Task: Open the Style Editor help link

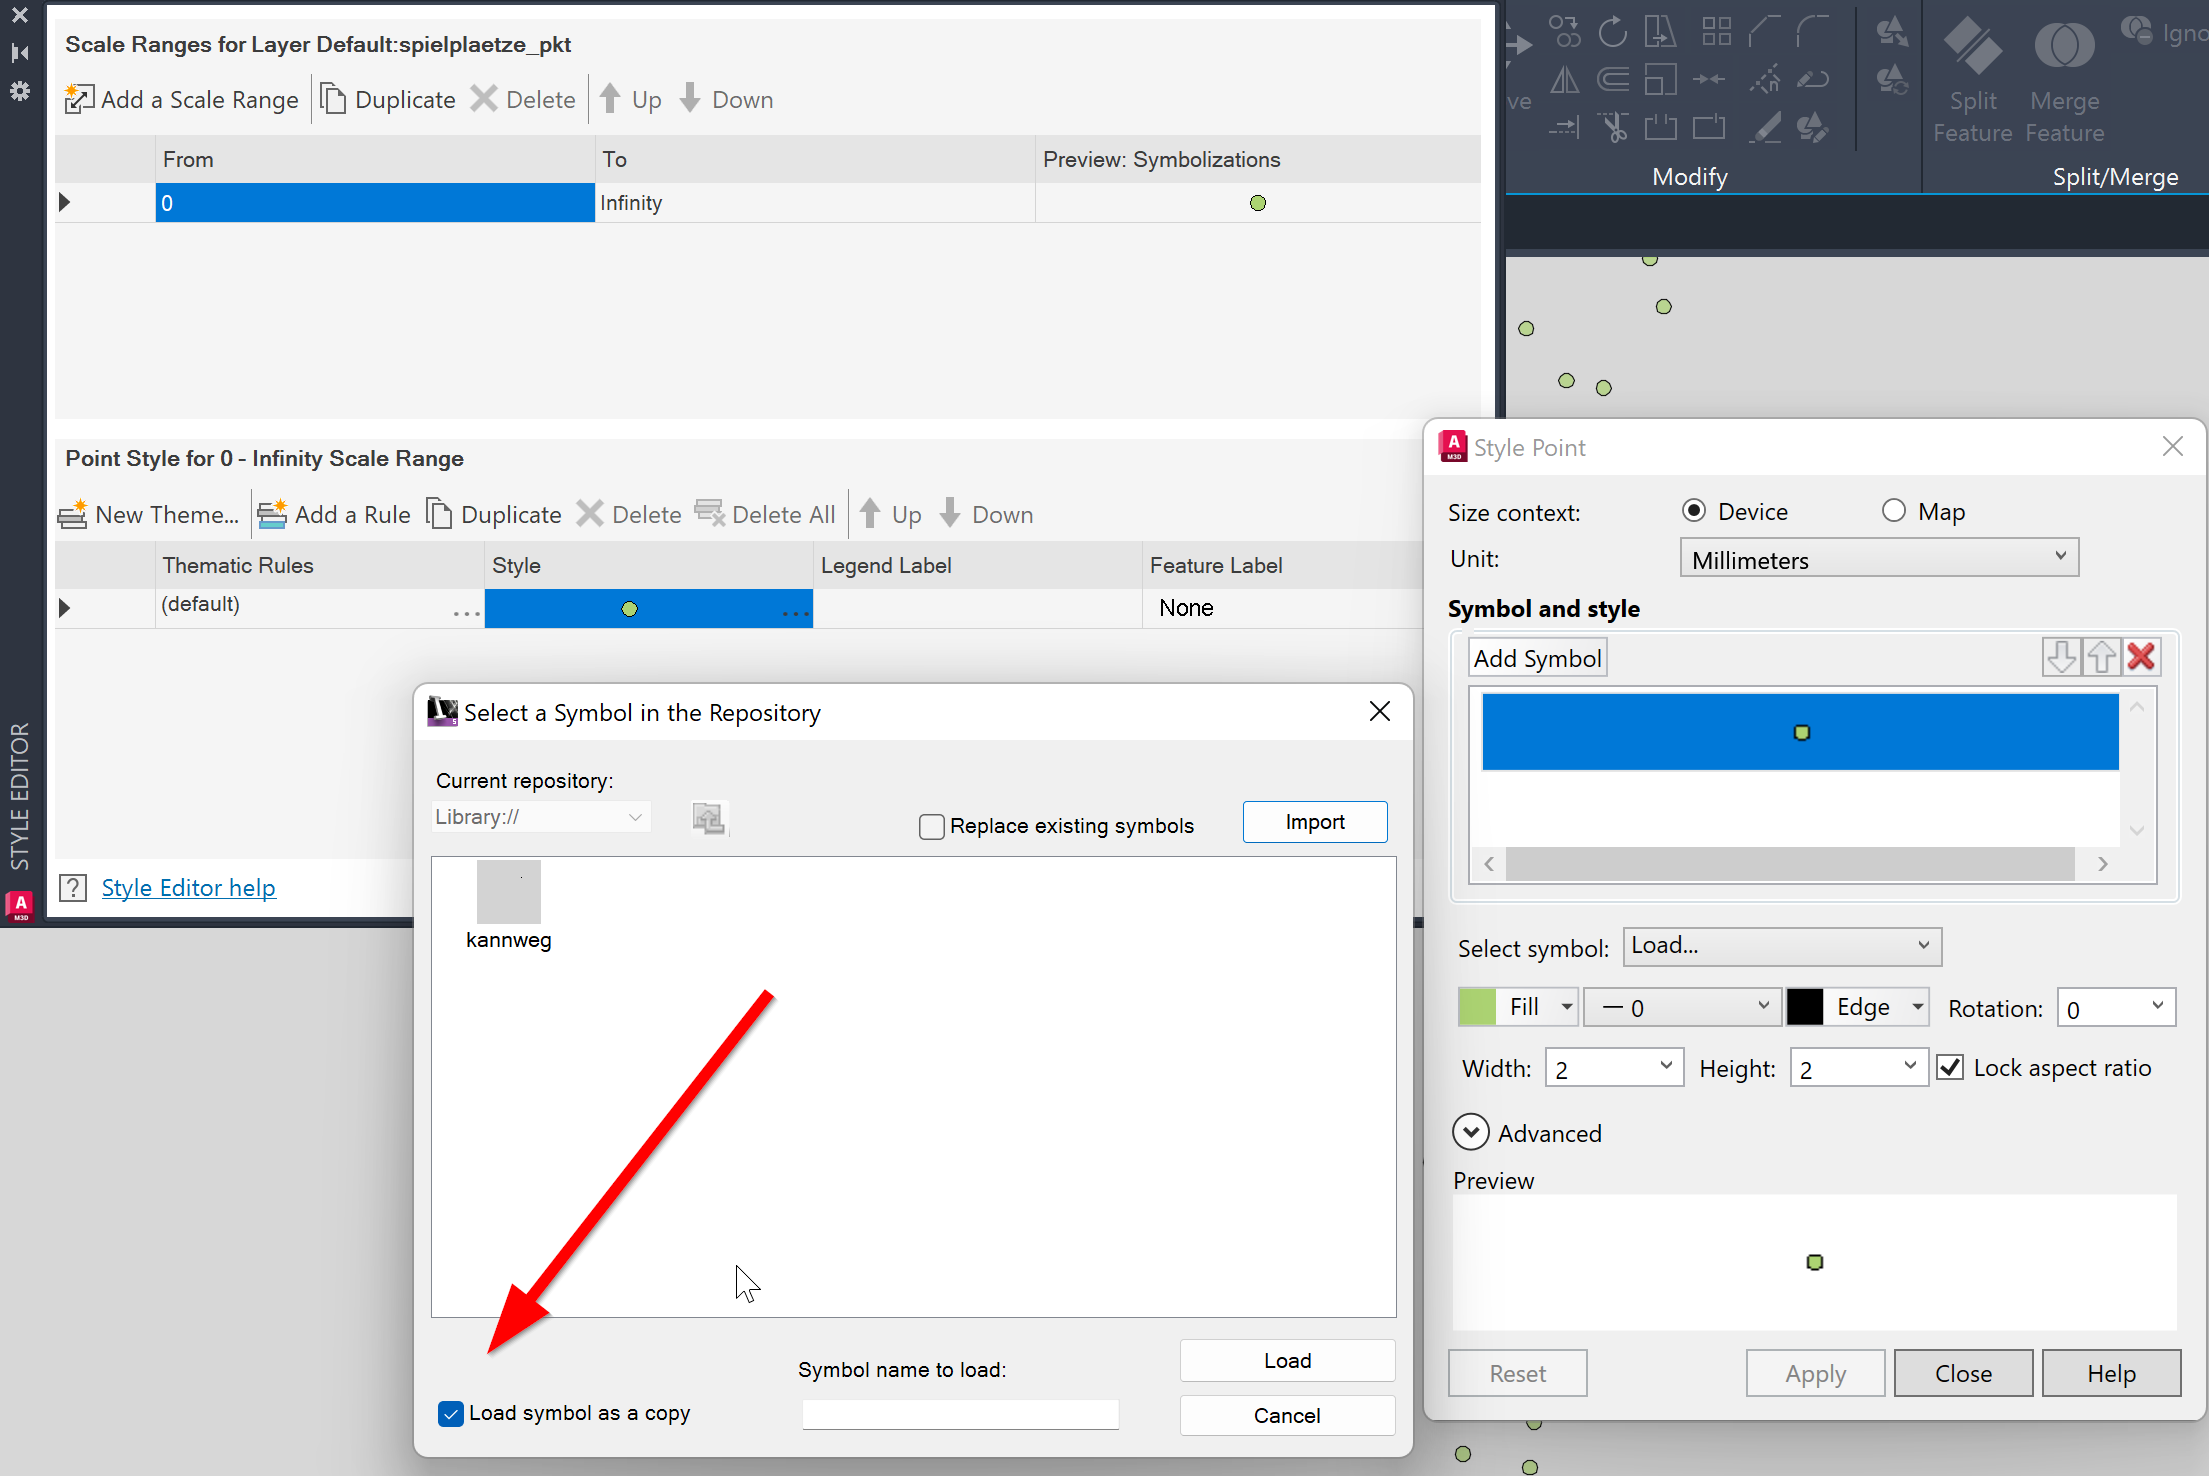Action: (188, 888)
